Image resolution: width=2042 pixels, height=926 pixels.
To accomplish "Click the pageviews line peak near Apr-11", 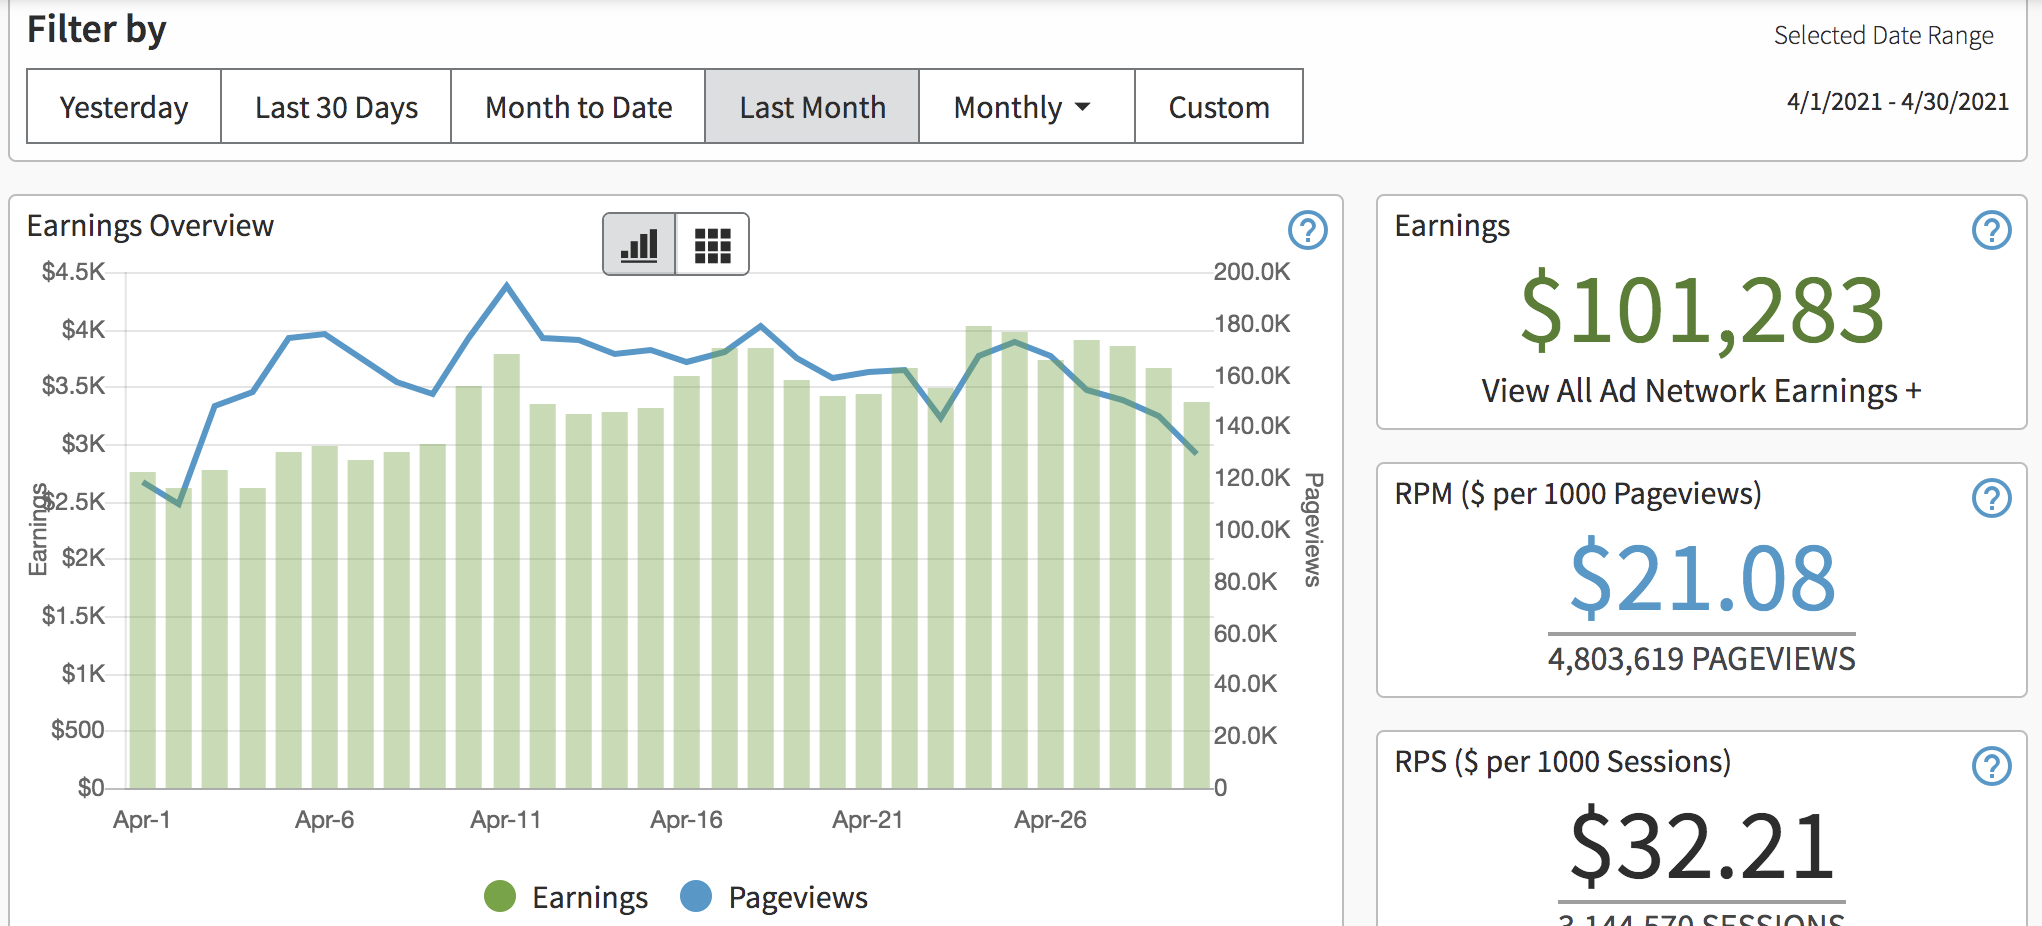I will coord(507,286).
